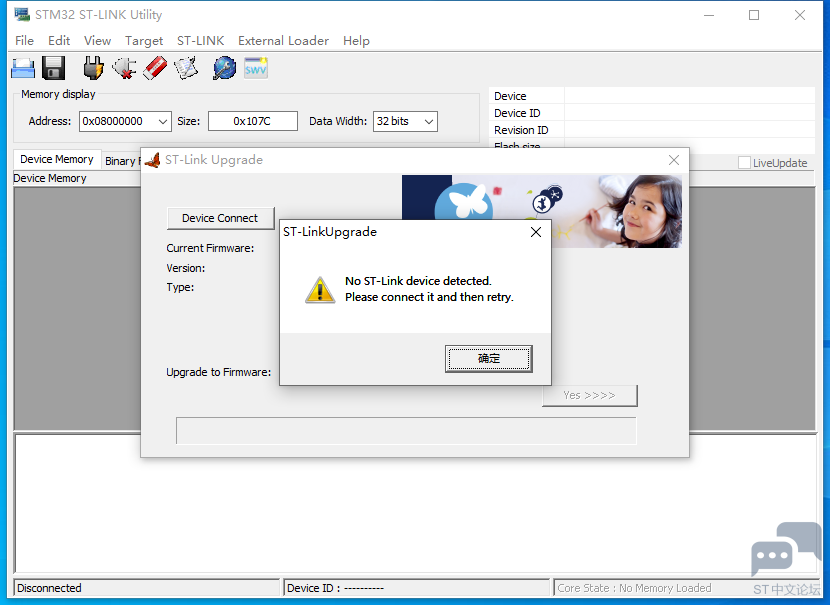Image resolution: width=830 pixels, height=605 pixels.
Task: Click Core State : No Memory Loaded text
Action: pos(634,588)
